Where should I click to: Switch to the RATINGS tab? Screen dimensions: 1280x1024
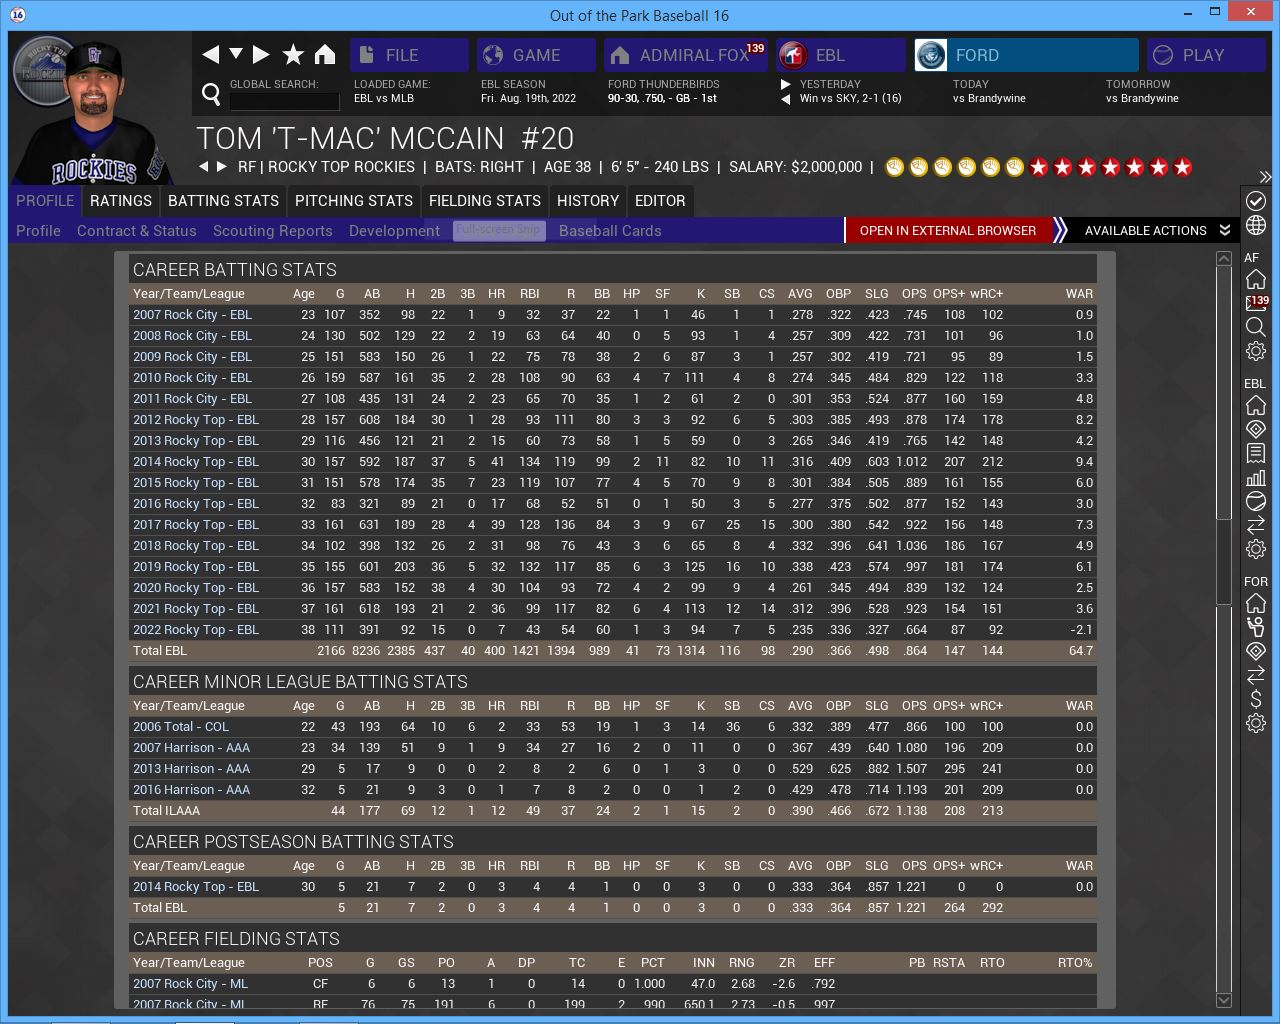tap(121, 201)
